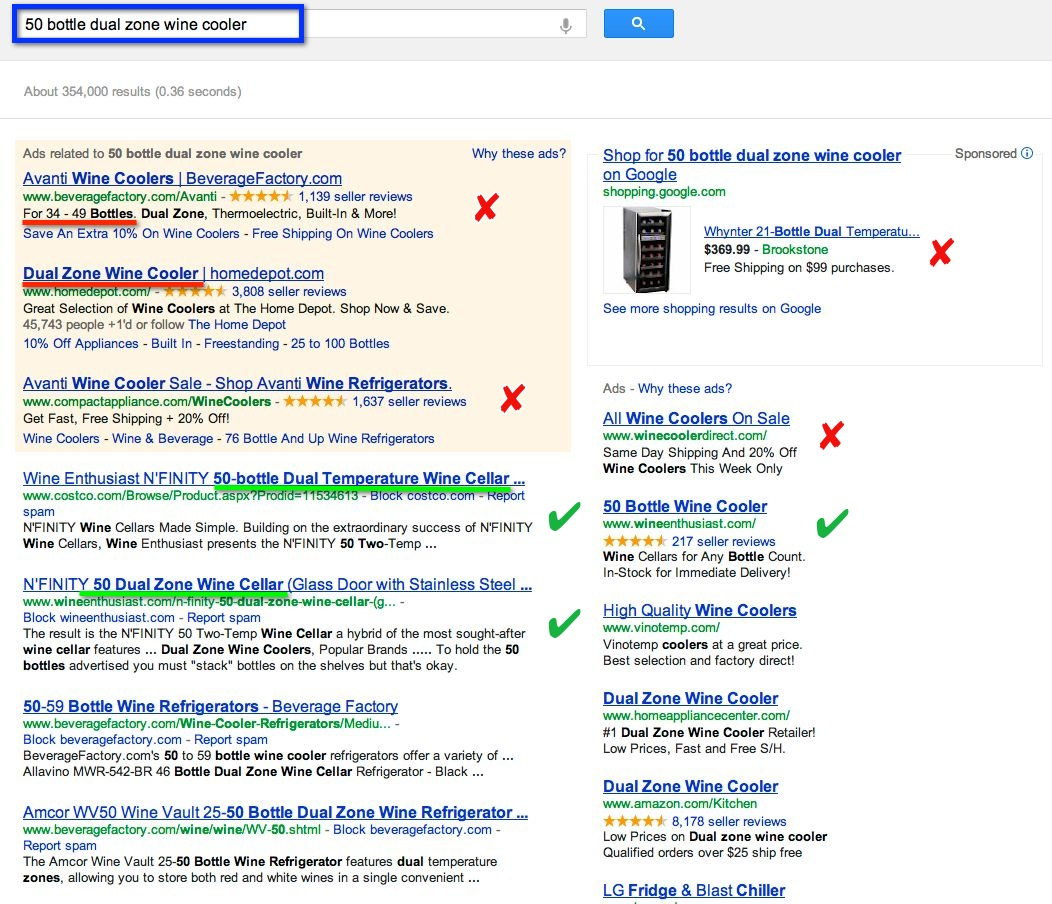Click the 8,178 seller reviews link
The image size is (1052, 904).
pos(729,821)
